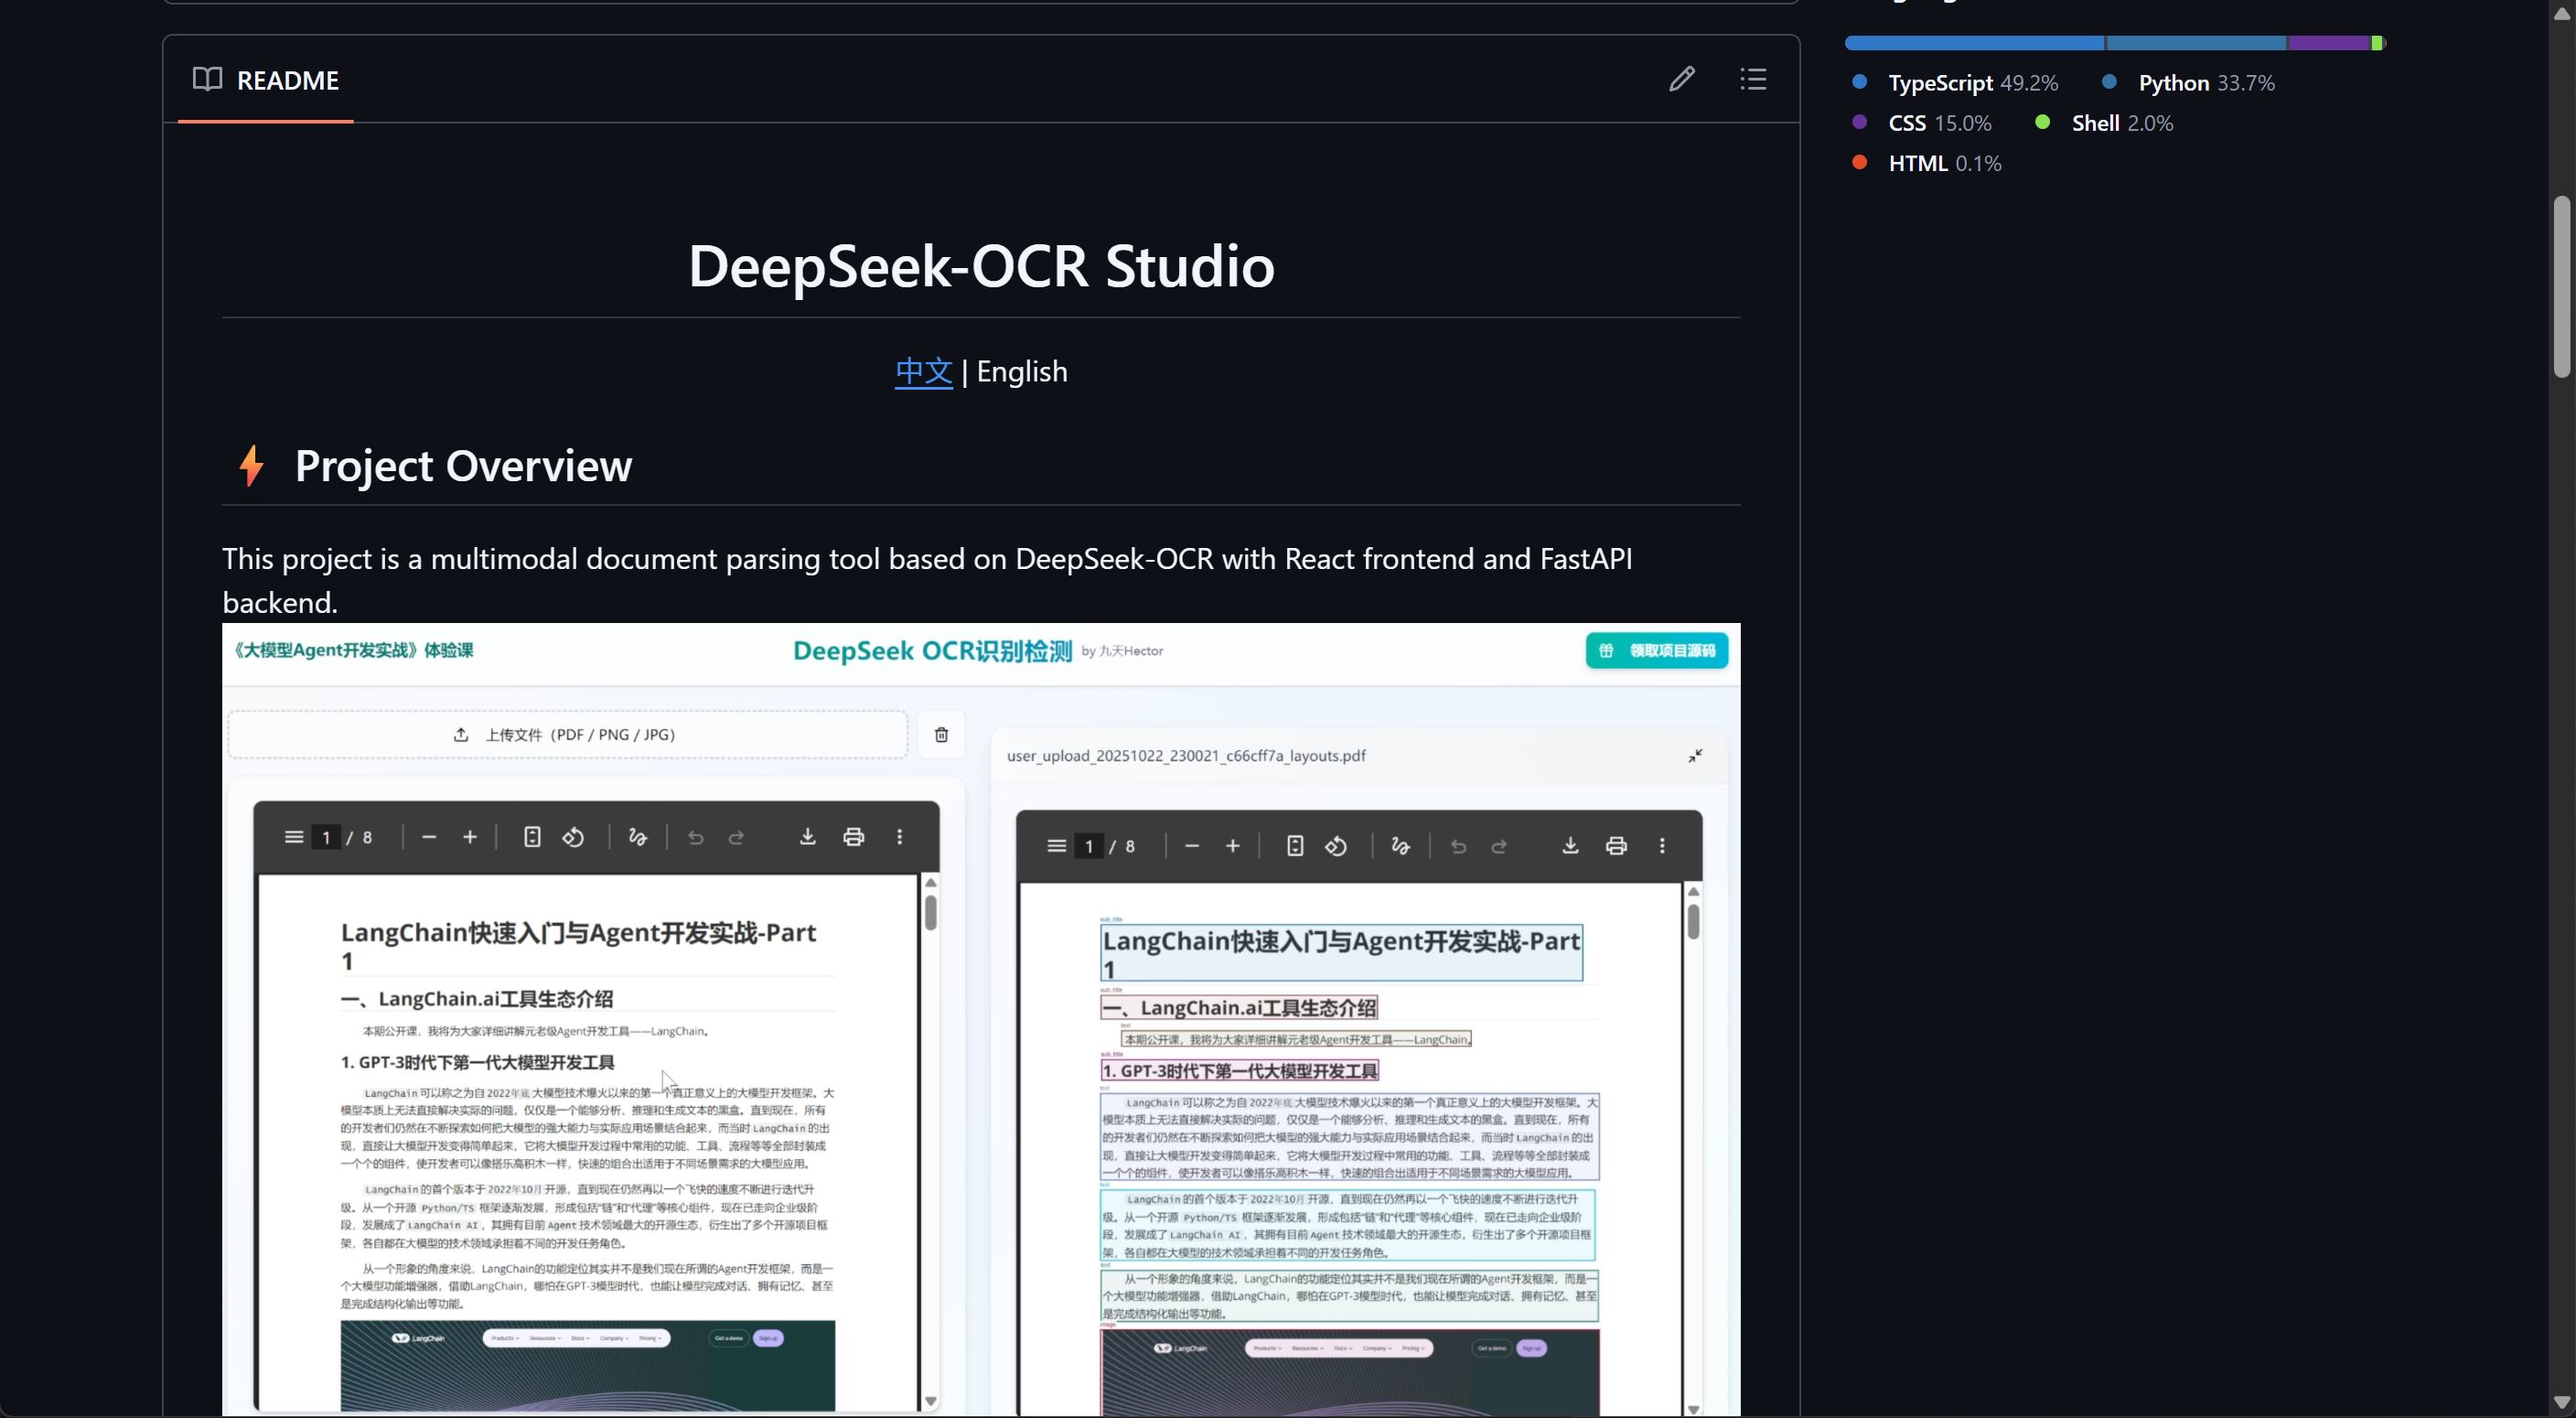2576x1418 pixels.
Task: Download the PDF from the left viewer
Action: click(807, 837)
